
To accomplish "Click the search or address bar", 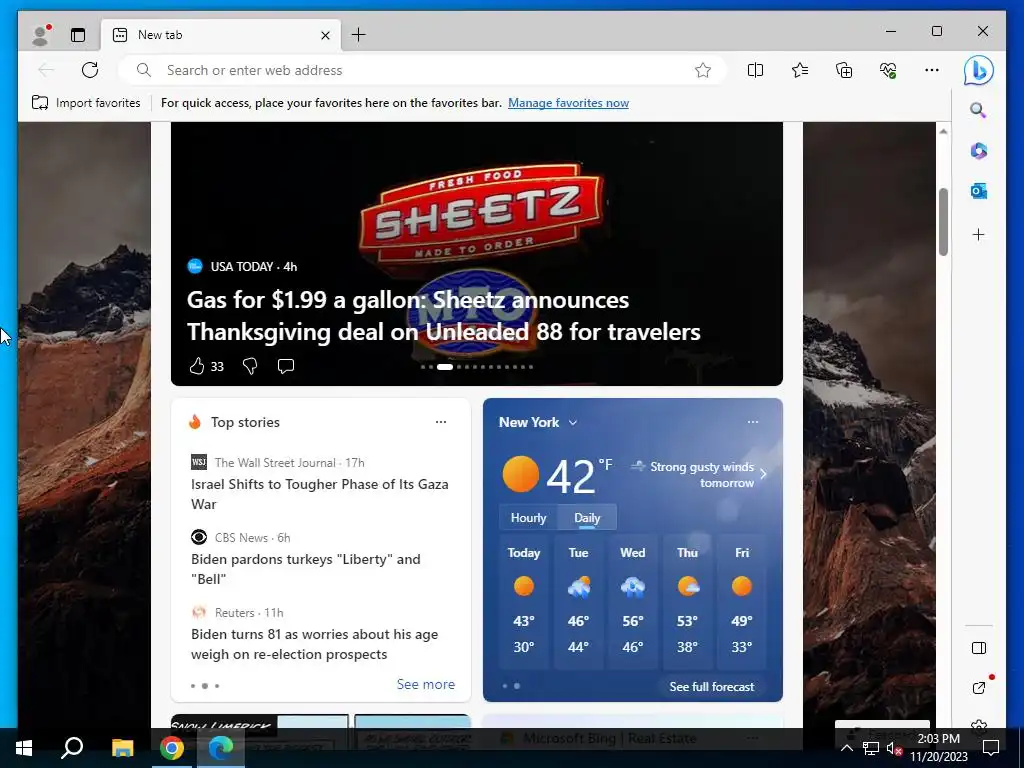I will click(x=421, y=70).
